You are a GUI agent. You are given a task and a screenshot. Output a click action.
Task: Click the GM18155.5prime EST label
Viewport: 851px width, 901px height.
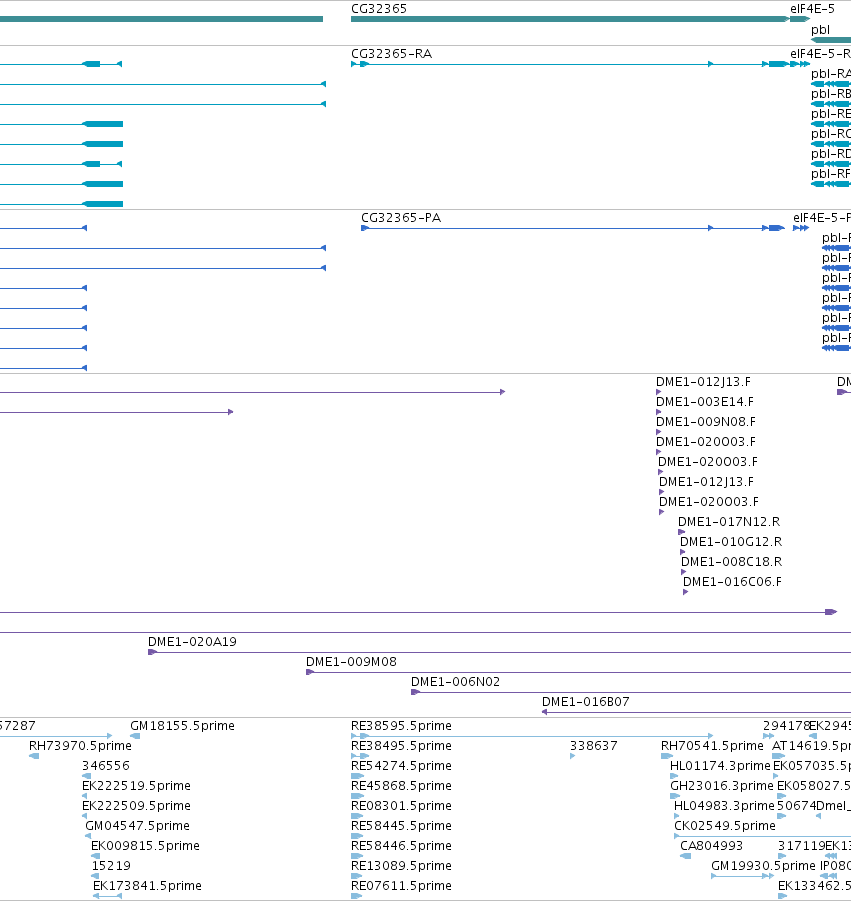[182, 726]
